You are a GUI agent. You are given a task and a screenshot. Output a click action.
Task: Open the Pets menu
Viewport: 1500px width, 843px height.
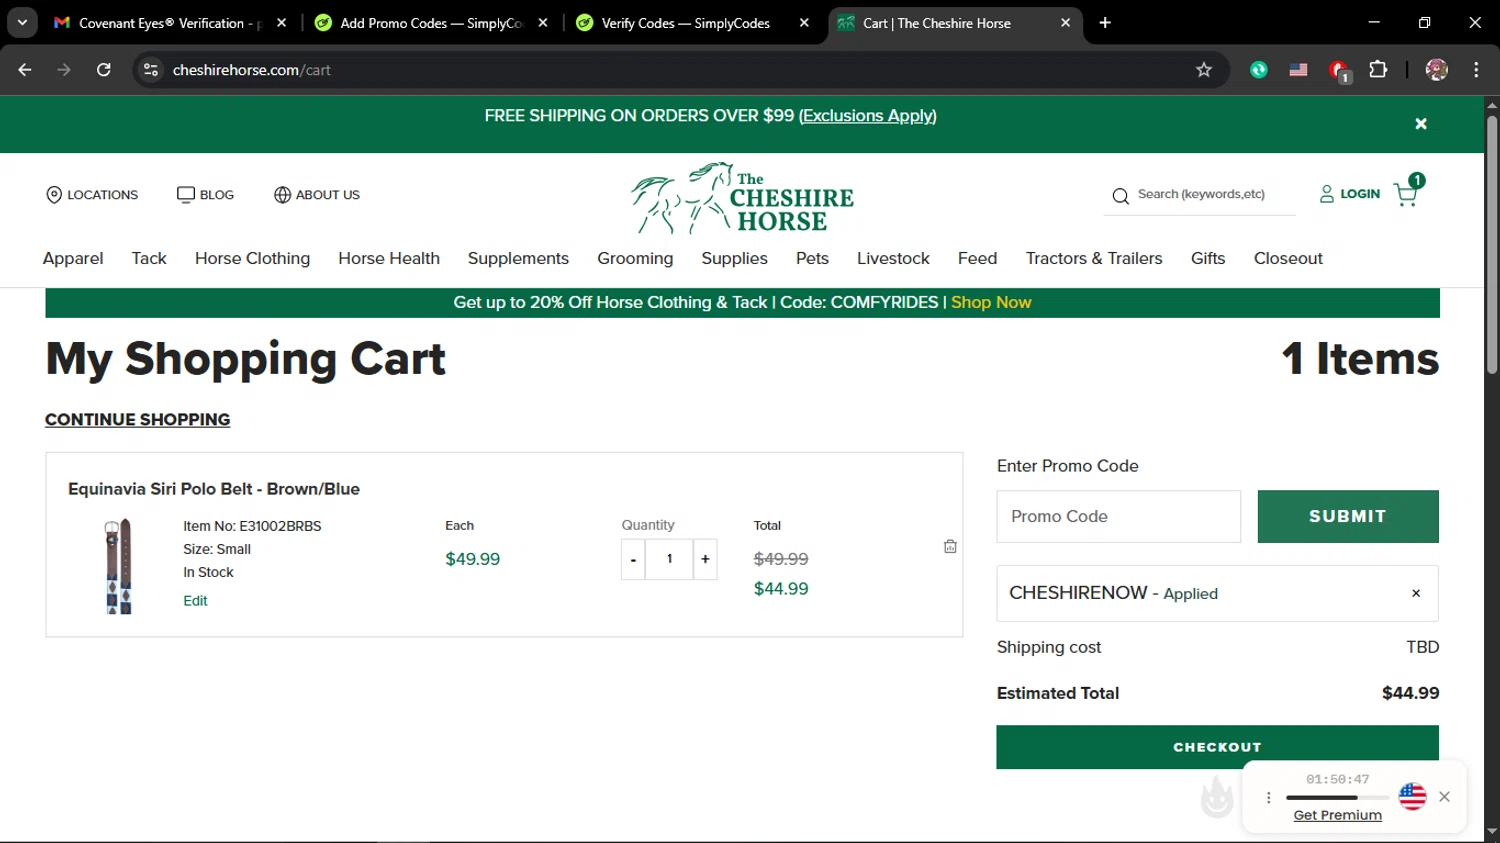click(x=812, y=258)
